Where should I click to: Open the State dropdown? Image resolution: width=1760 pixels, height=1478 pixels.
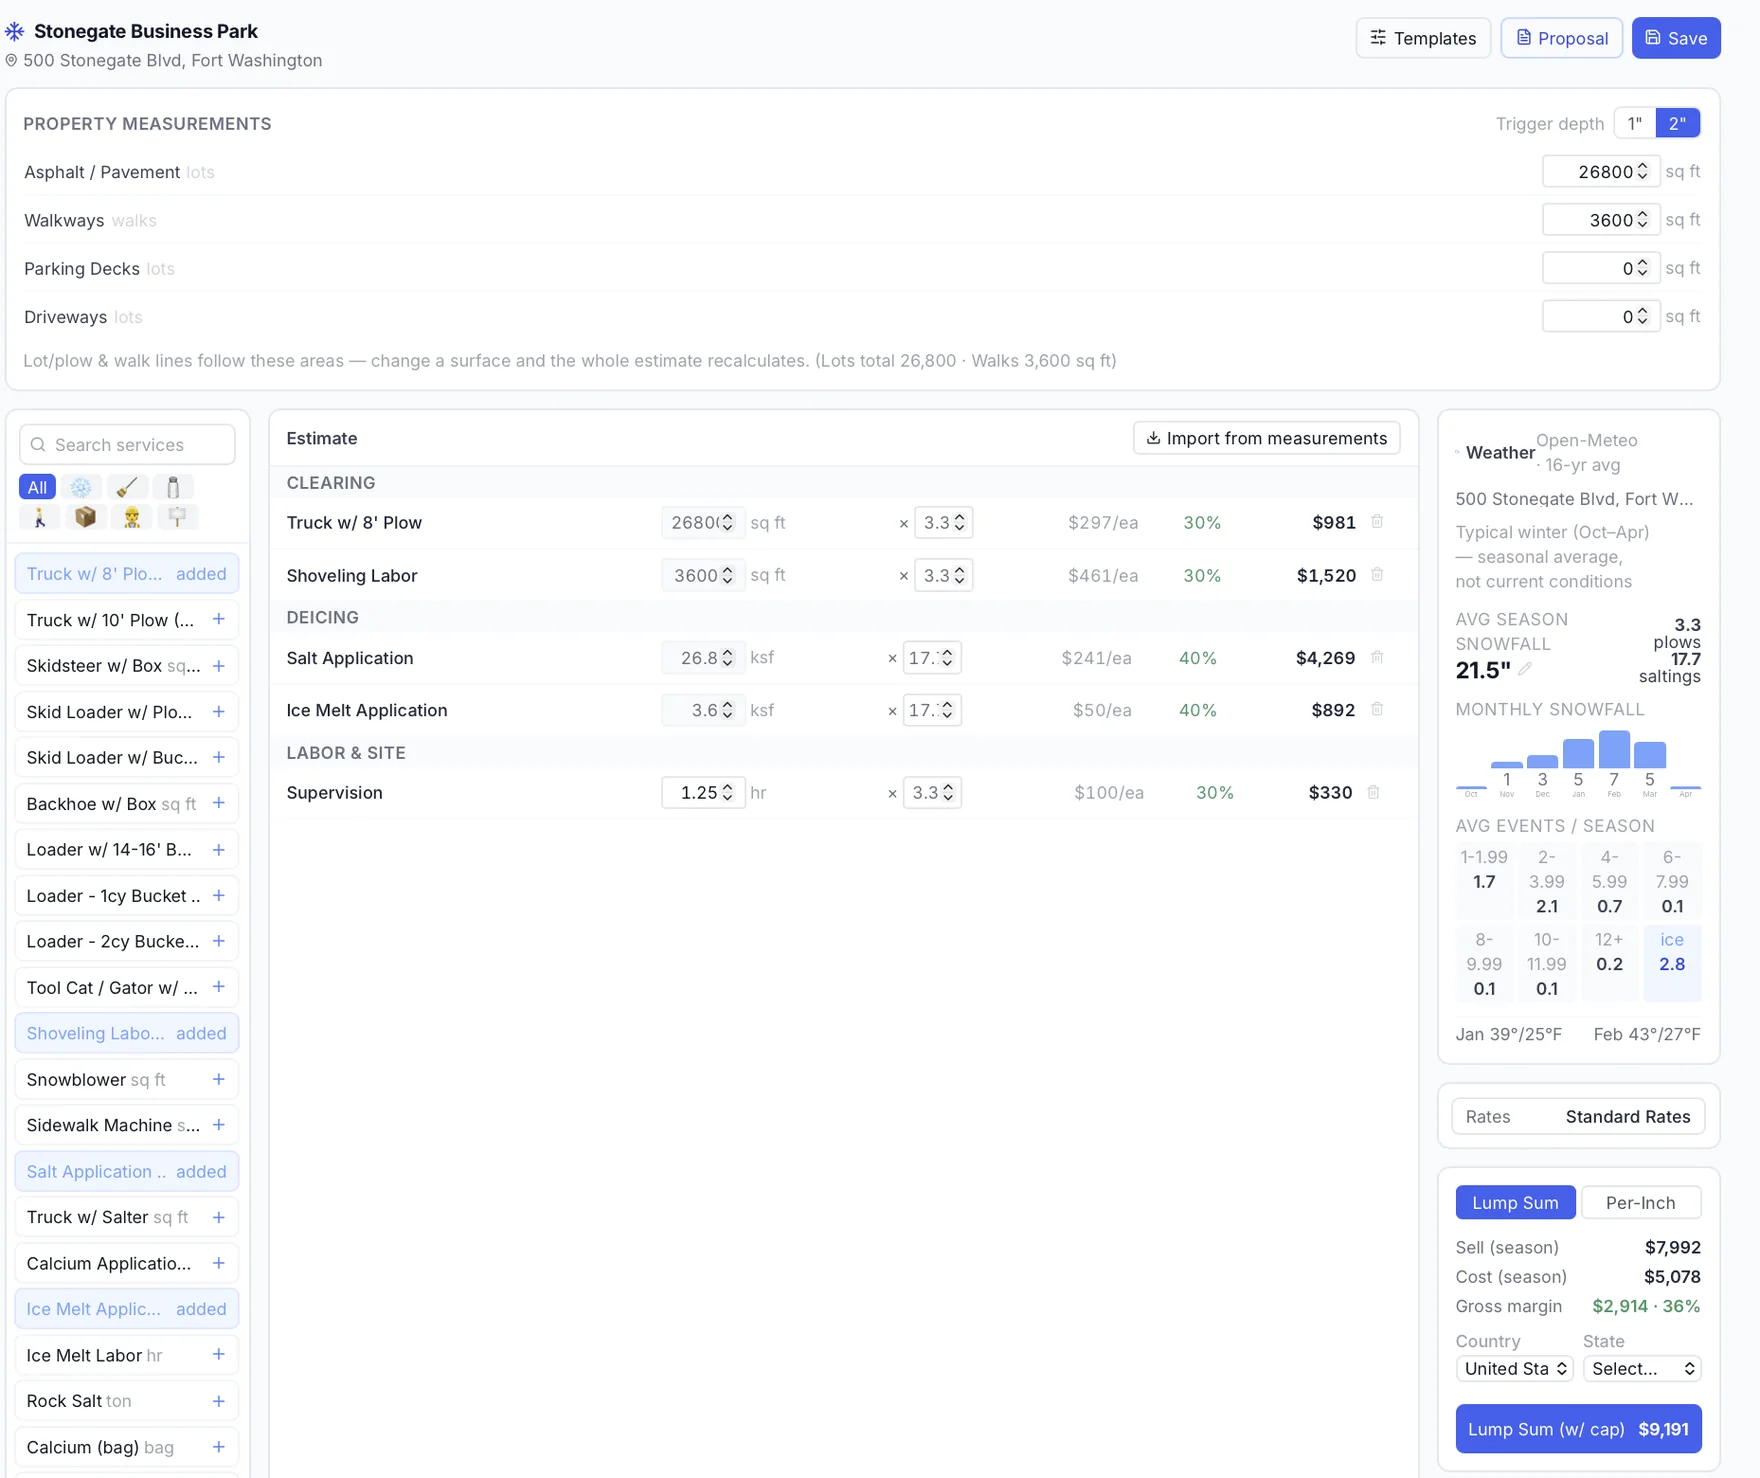point(1642,1369)
